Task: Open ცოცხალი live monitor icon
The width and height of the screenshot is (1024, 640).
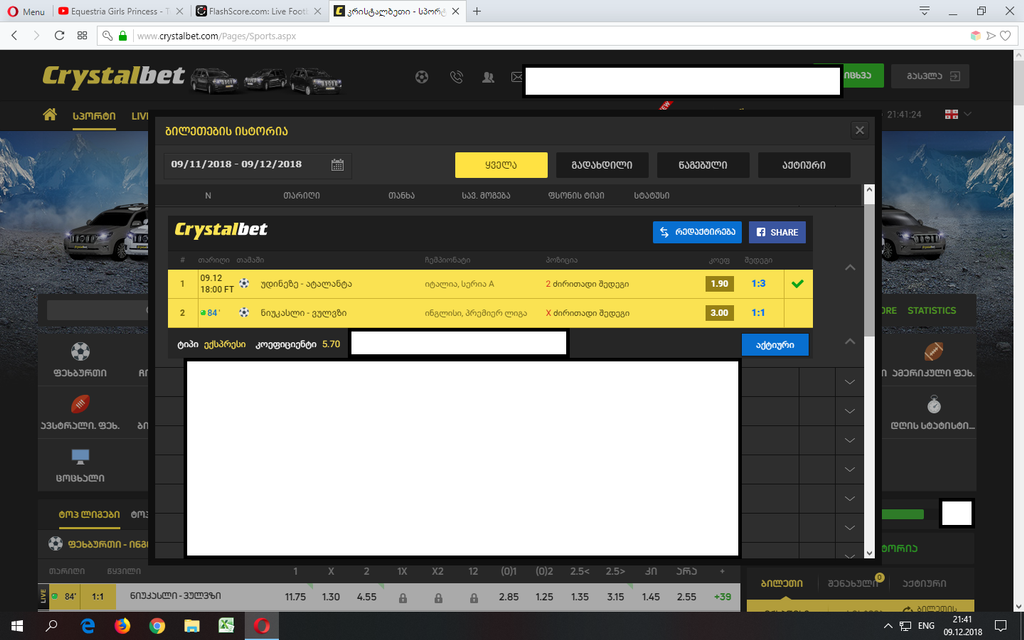Action: pyautogui.click(x=80, y=465)
